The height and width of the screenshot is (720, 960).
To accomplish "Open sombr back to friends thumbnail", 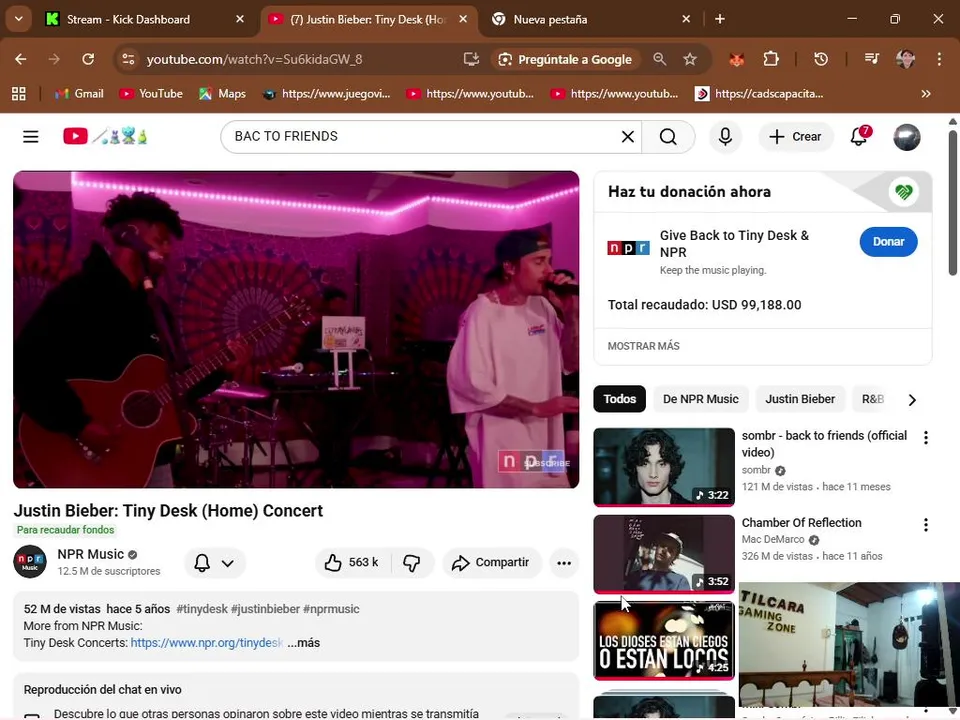I will tap(664, 467).
